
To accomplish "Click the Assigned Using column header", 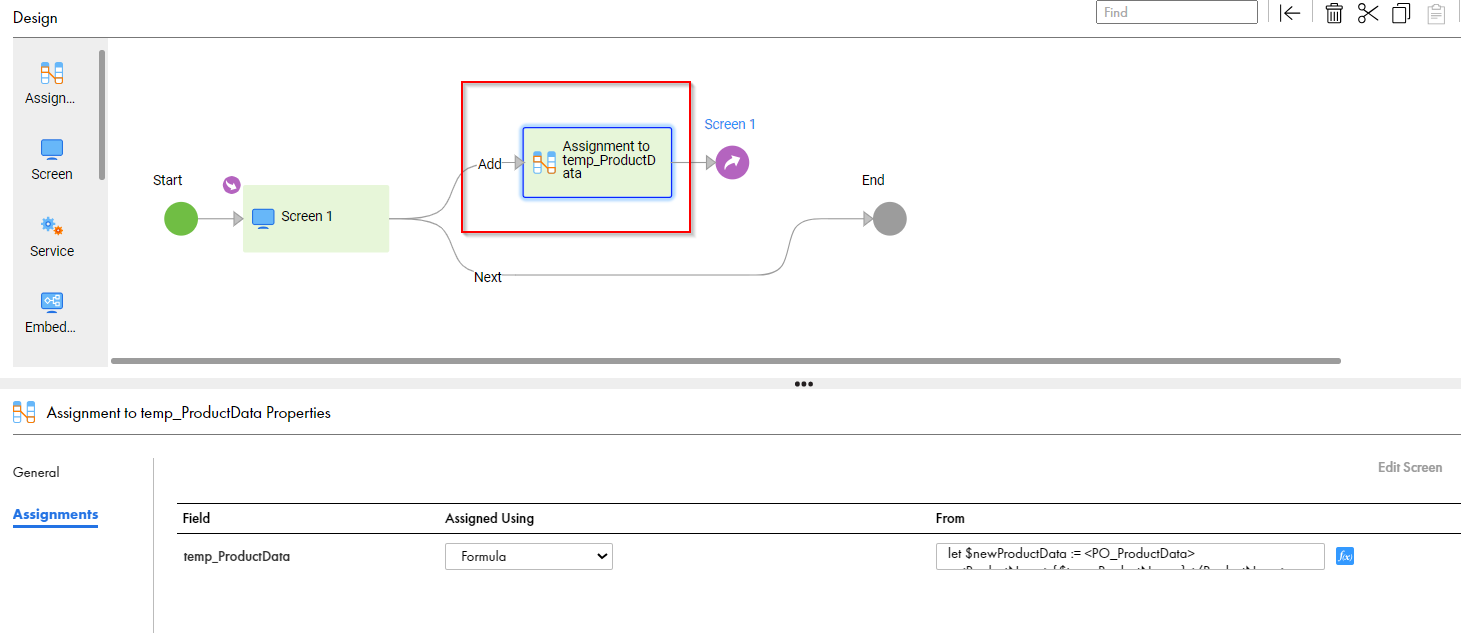I will click(489, 518).
